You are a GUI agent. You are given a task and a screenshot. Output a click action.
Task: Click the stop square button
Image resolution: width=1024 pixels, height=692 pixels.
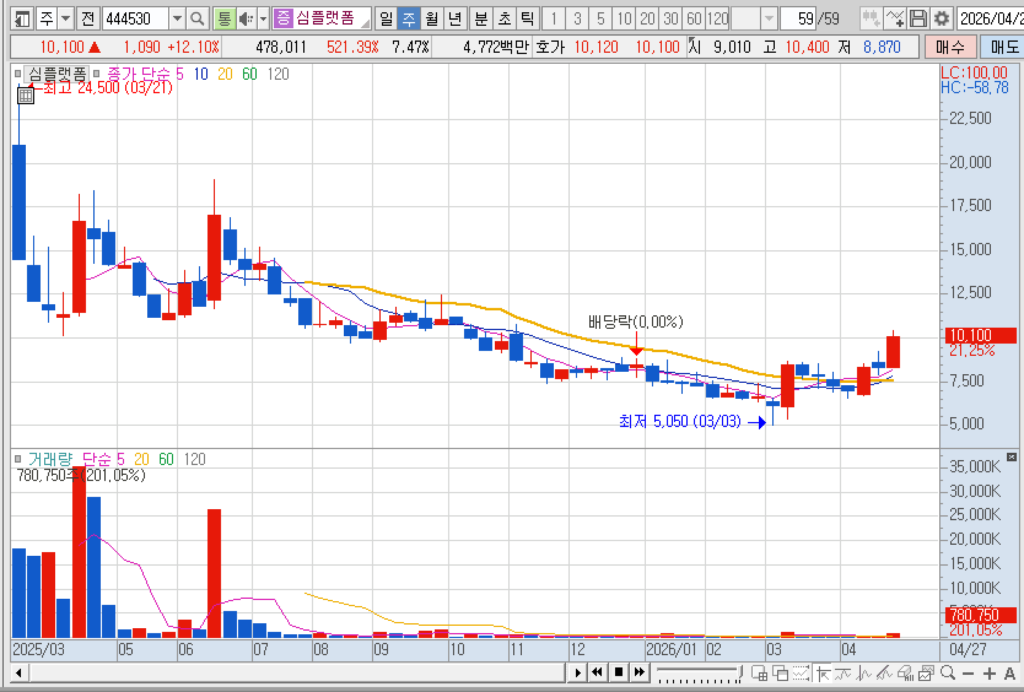point(618,672)
